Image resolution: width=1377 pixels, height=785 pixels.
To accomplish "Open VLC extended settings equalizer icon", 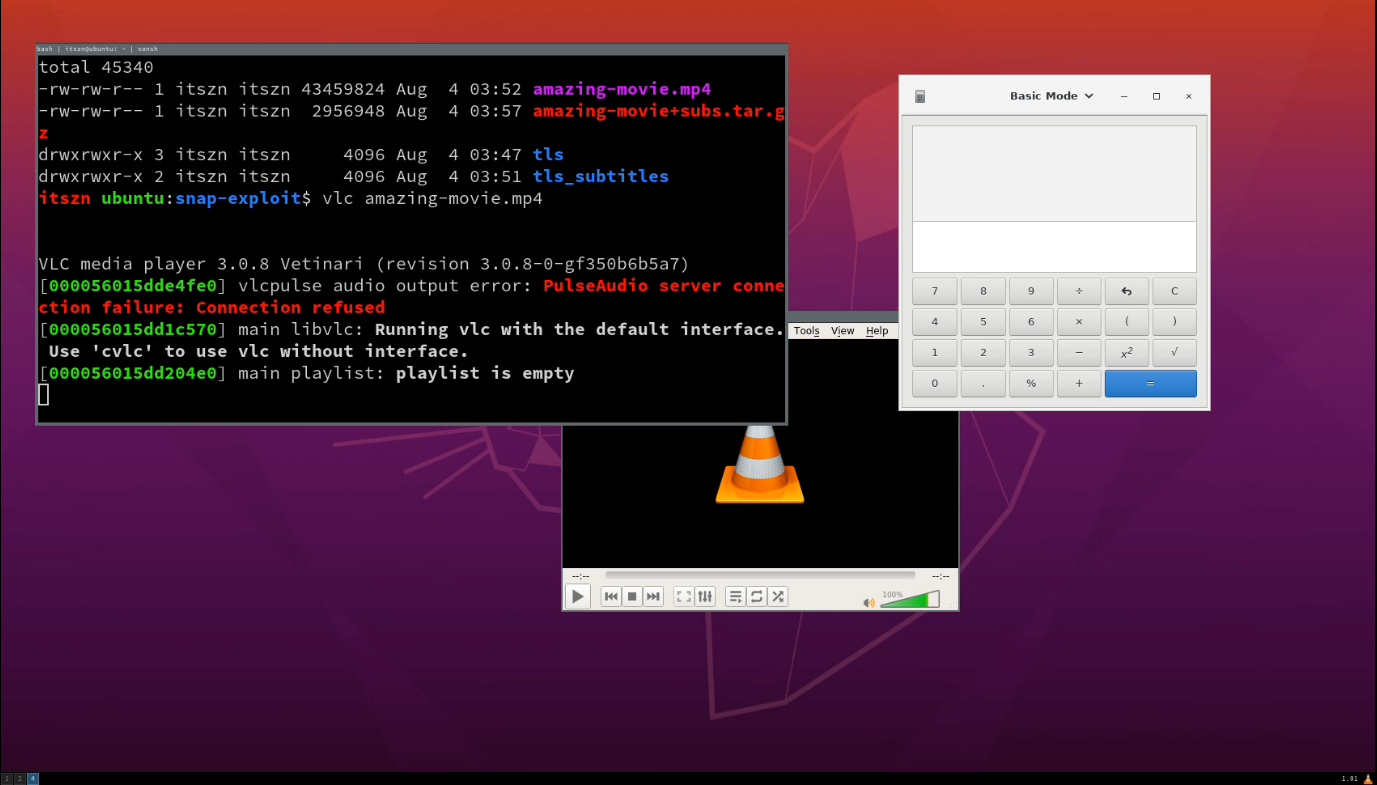I will (x=705, y=597).
